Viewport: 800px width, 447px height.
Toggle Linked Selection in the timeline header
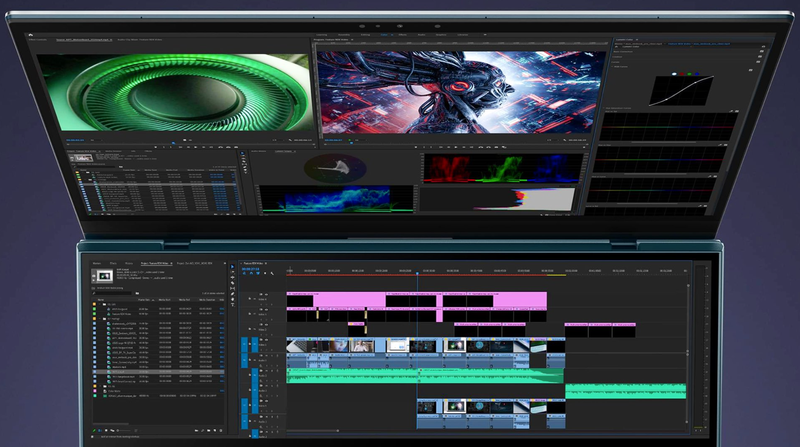[258, 273]
